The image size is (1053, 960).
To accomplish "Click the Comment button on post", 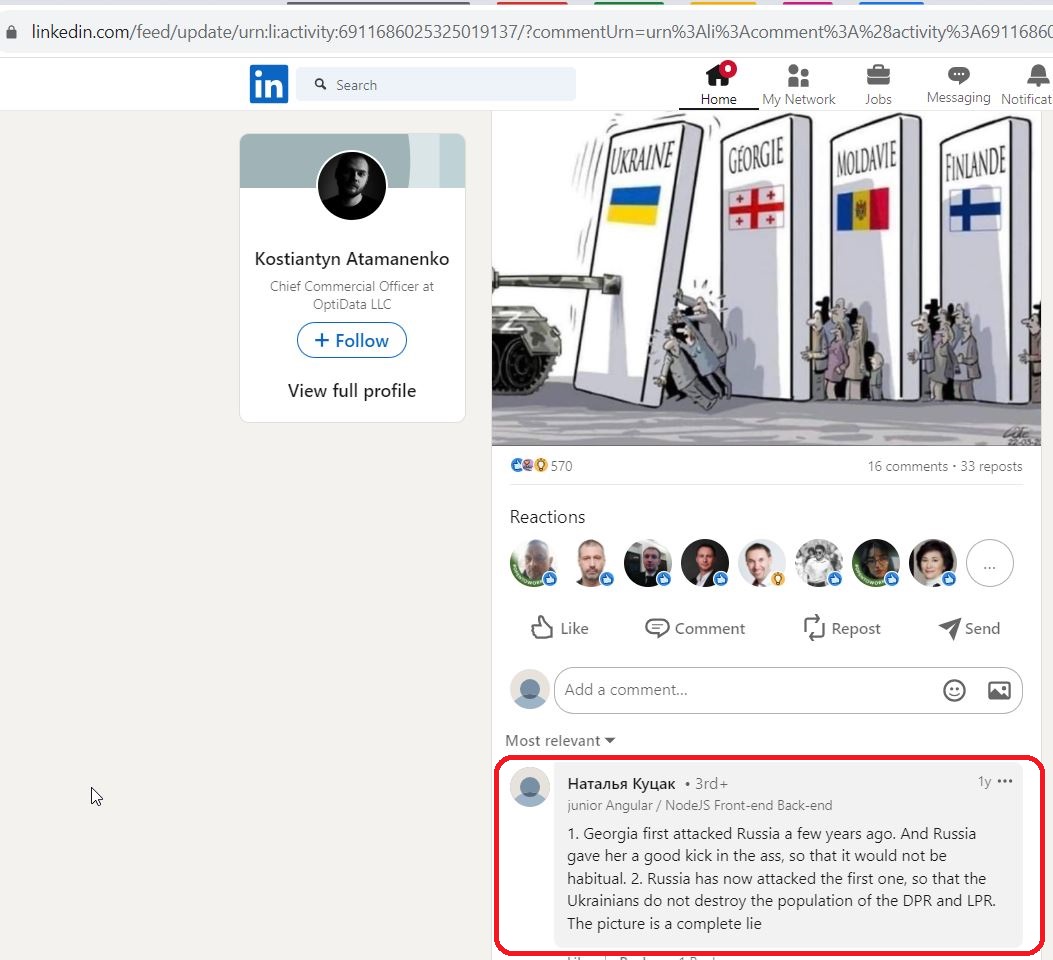I will [x=695, y=628].
